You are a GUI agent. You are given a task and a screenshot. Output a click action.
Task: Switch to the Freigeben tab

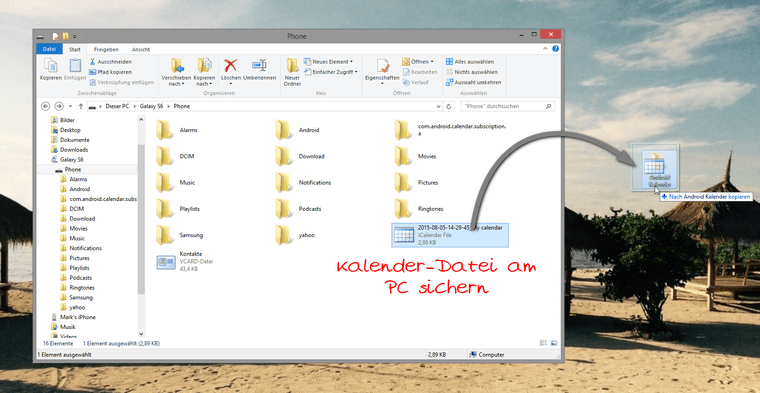tap(106, 49)
